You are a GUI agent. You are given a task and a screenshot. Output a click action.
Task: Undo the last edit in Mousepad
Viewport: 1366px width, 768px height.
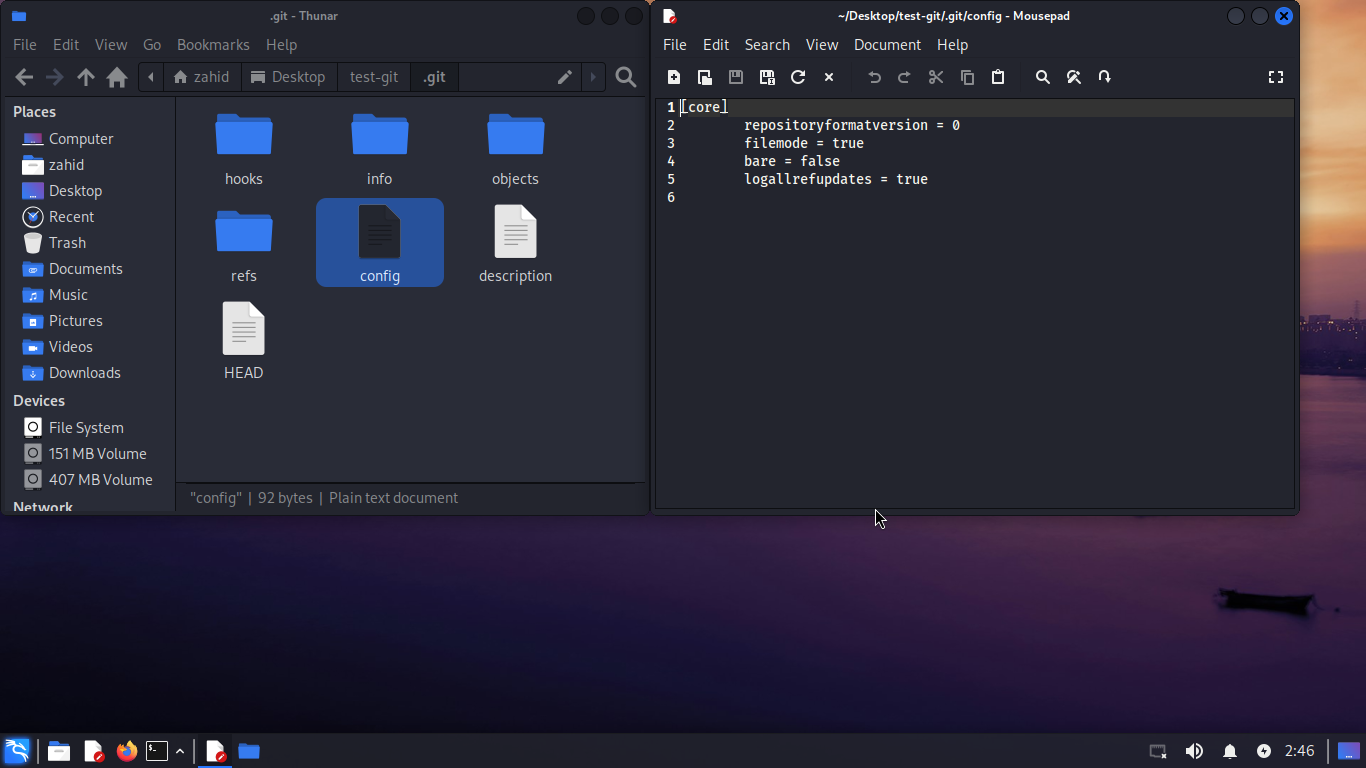(x=872, y=77)
